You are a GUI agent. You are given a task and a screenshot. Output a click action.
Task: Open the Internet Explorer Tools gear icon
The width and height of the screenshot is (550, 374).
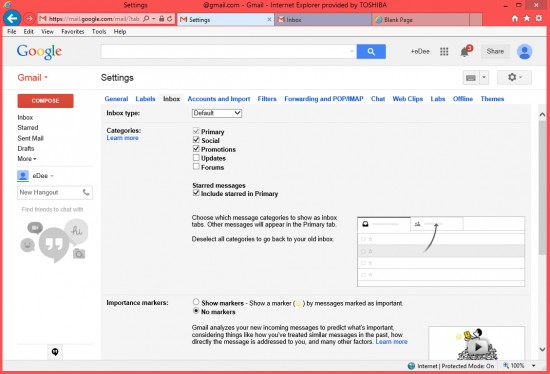pyautogui.click(x=539, y=18)
